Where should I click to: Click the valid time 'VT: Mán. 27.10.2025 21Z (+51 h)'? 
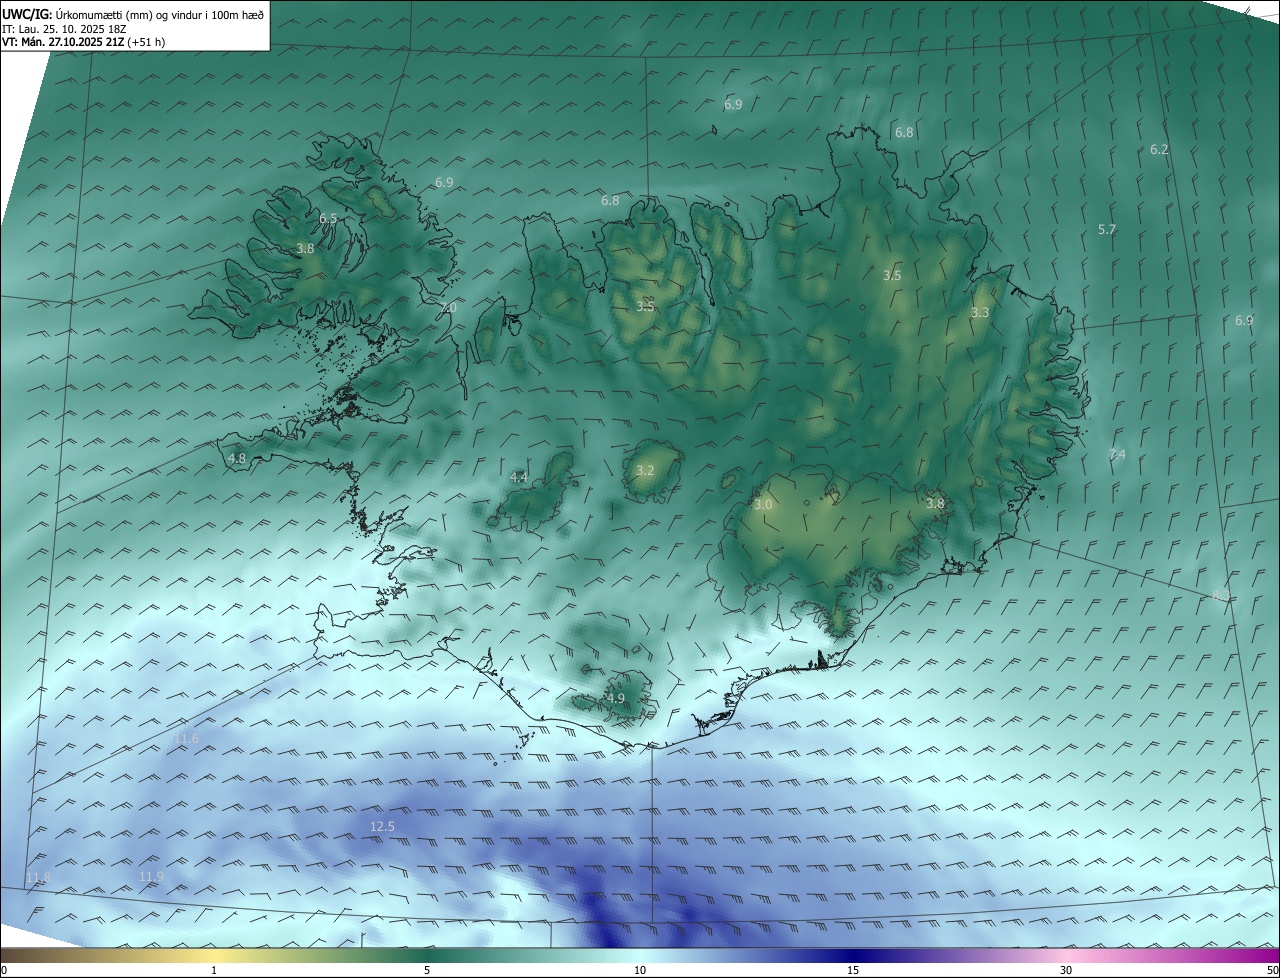tap(84, 42)
